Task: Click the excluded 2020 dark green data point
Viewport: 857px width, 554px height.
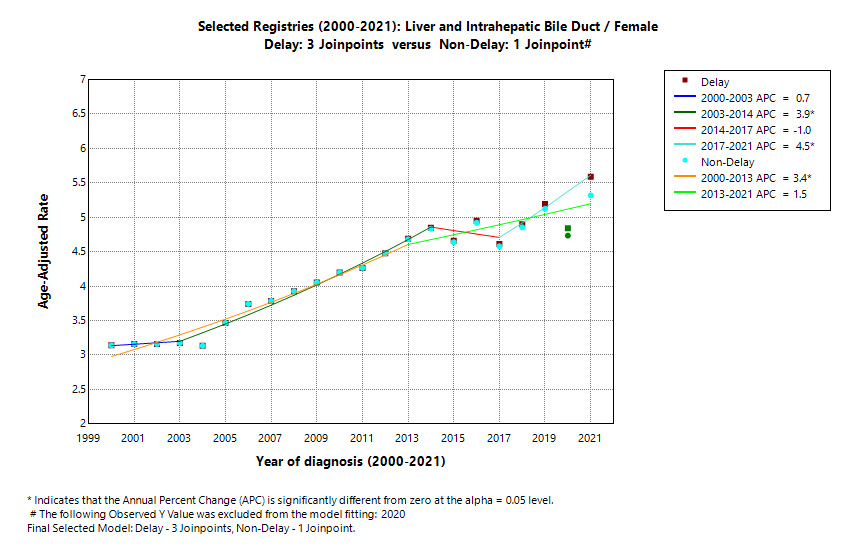Action: (x=568, y=229)
